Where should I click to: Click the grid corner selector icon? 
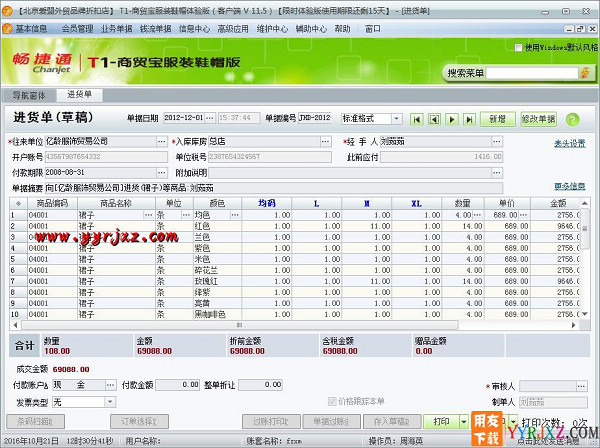[18, 203]
